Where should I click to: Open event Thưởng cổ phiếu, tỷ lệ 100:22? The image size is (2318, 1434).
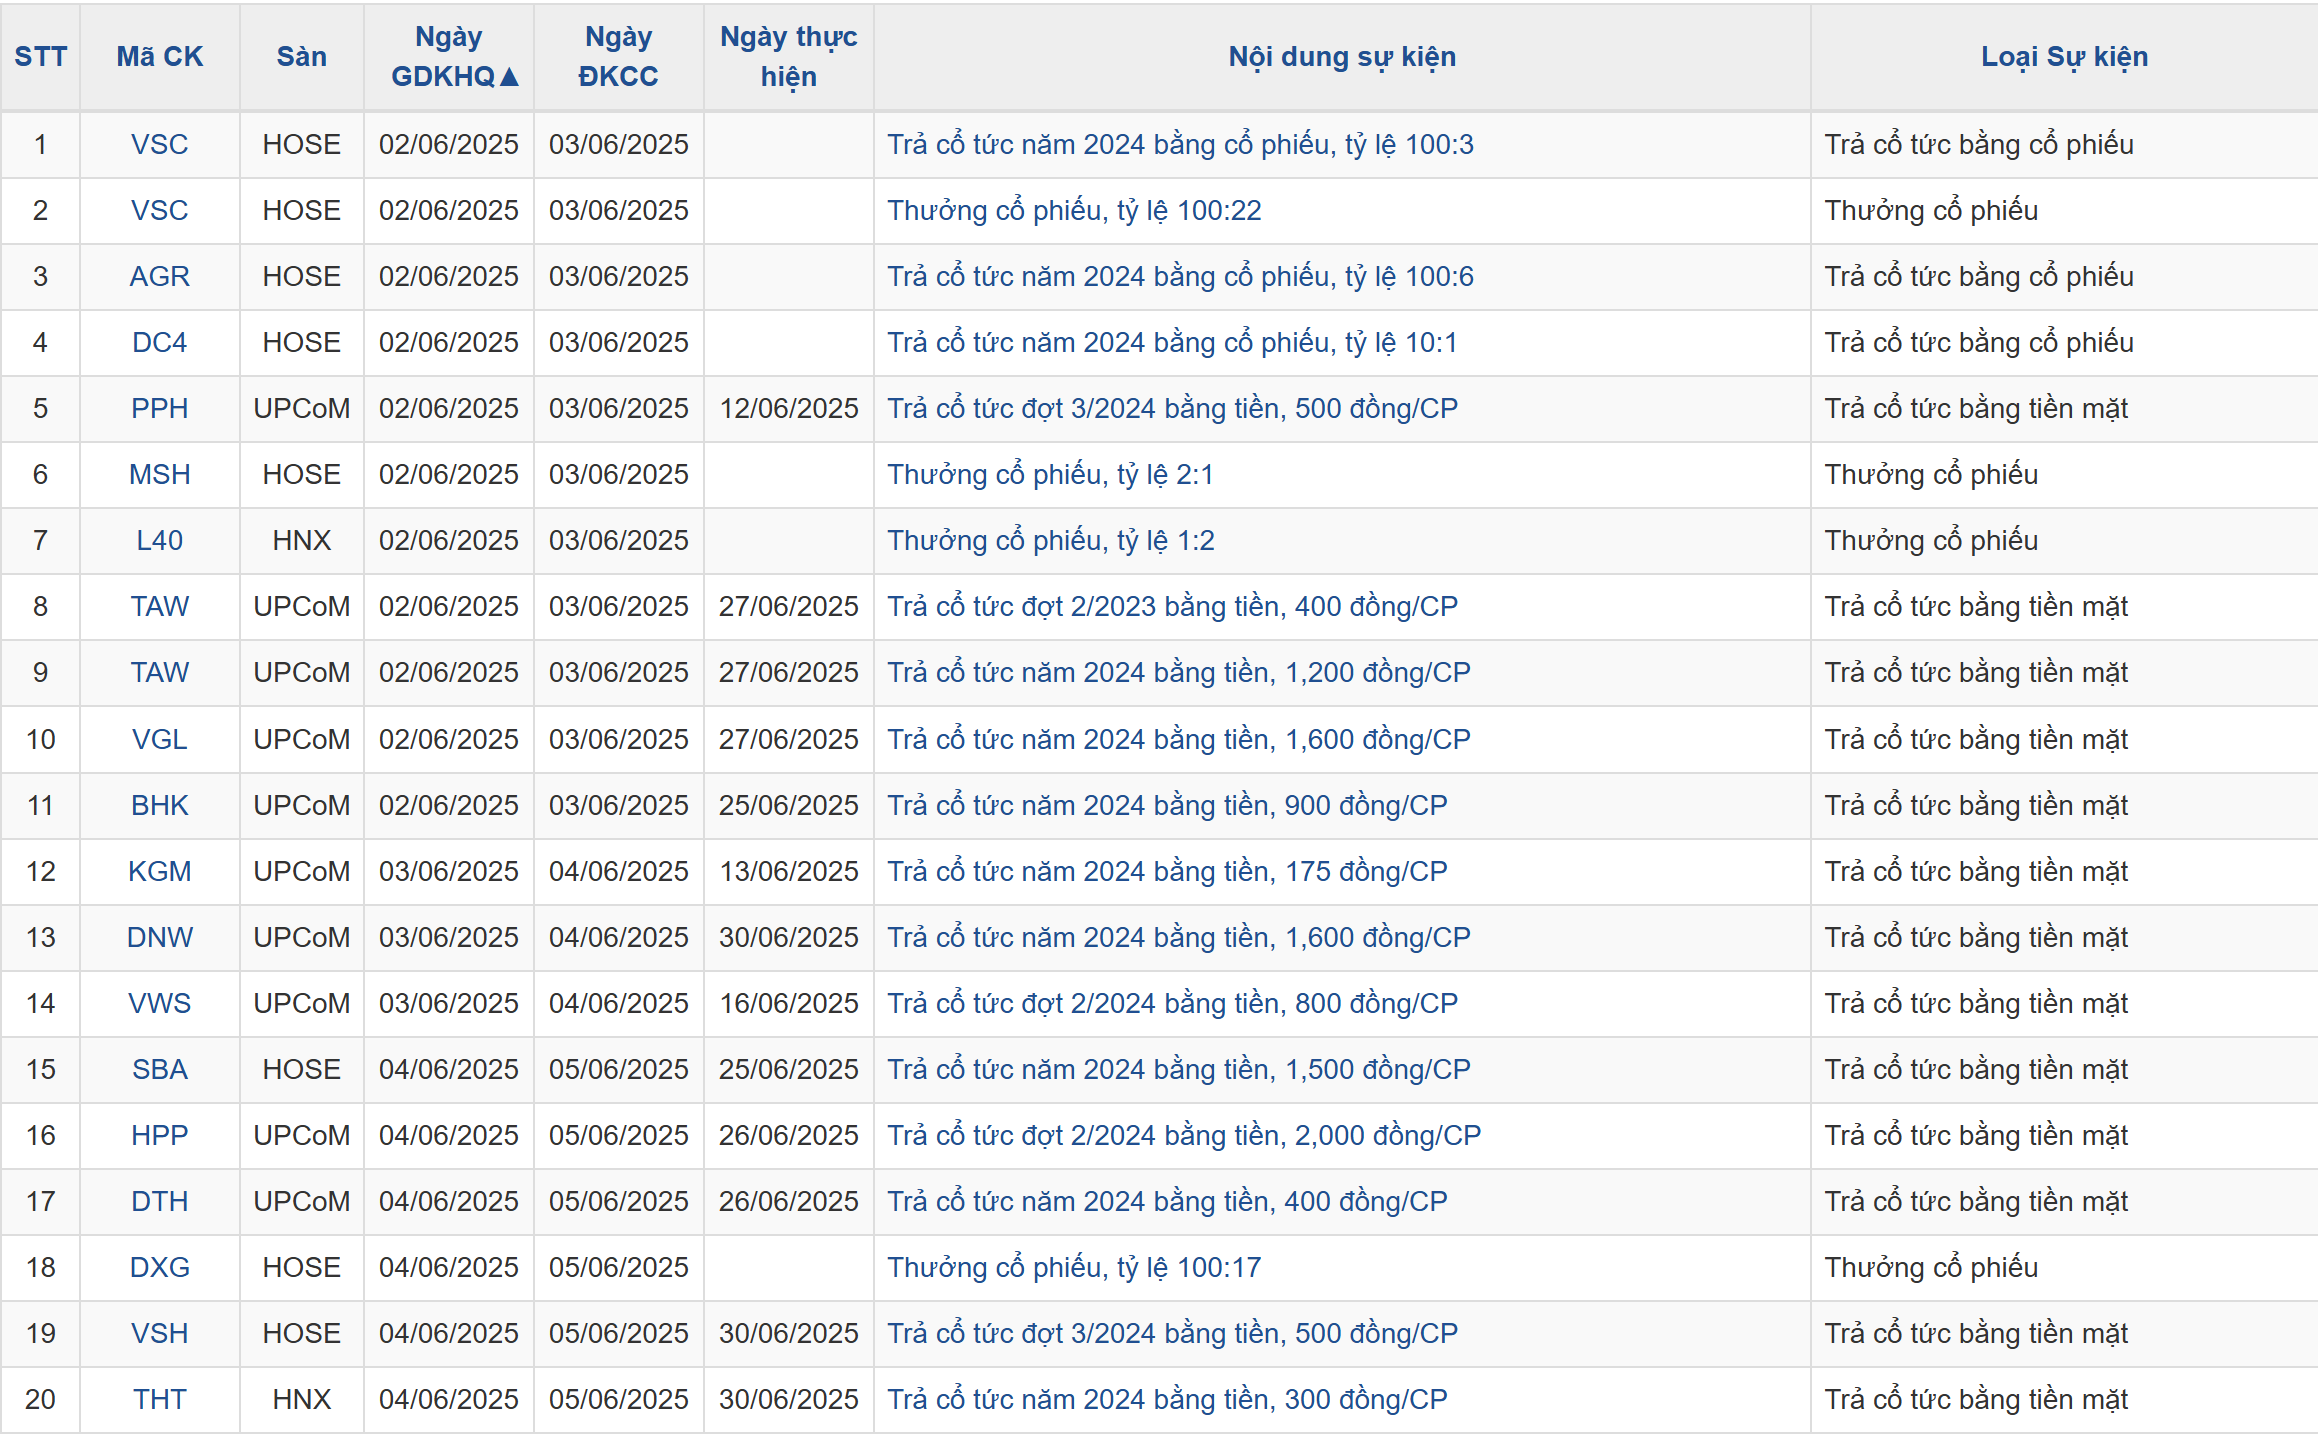pos(1074,210)
